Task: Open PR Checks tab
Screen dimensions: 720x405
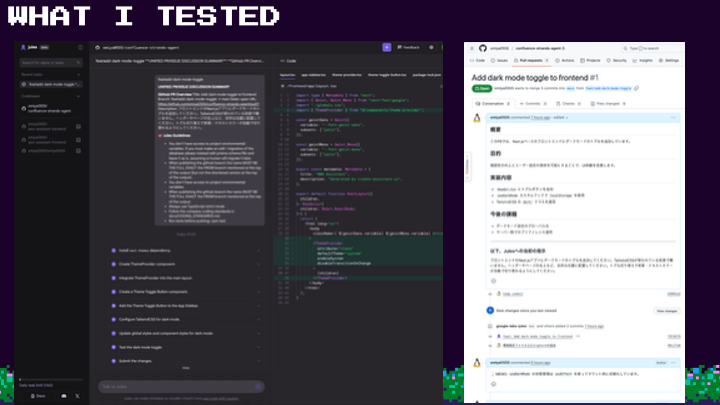Action: [x=568, y=104]
